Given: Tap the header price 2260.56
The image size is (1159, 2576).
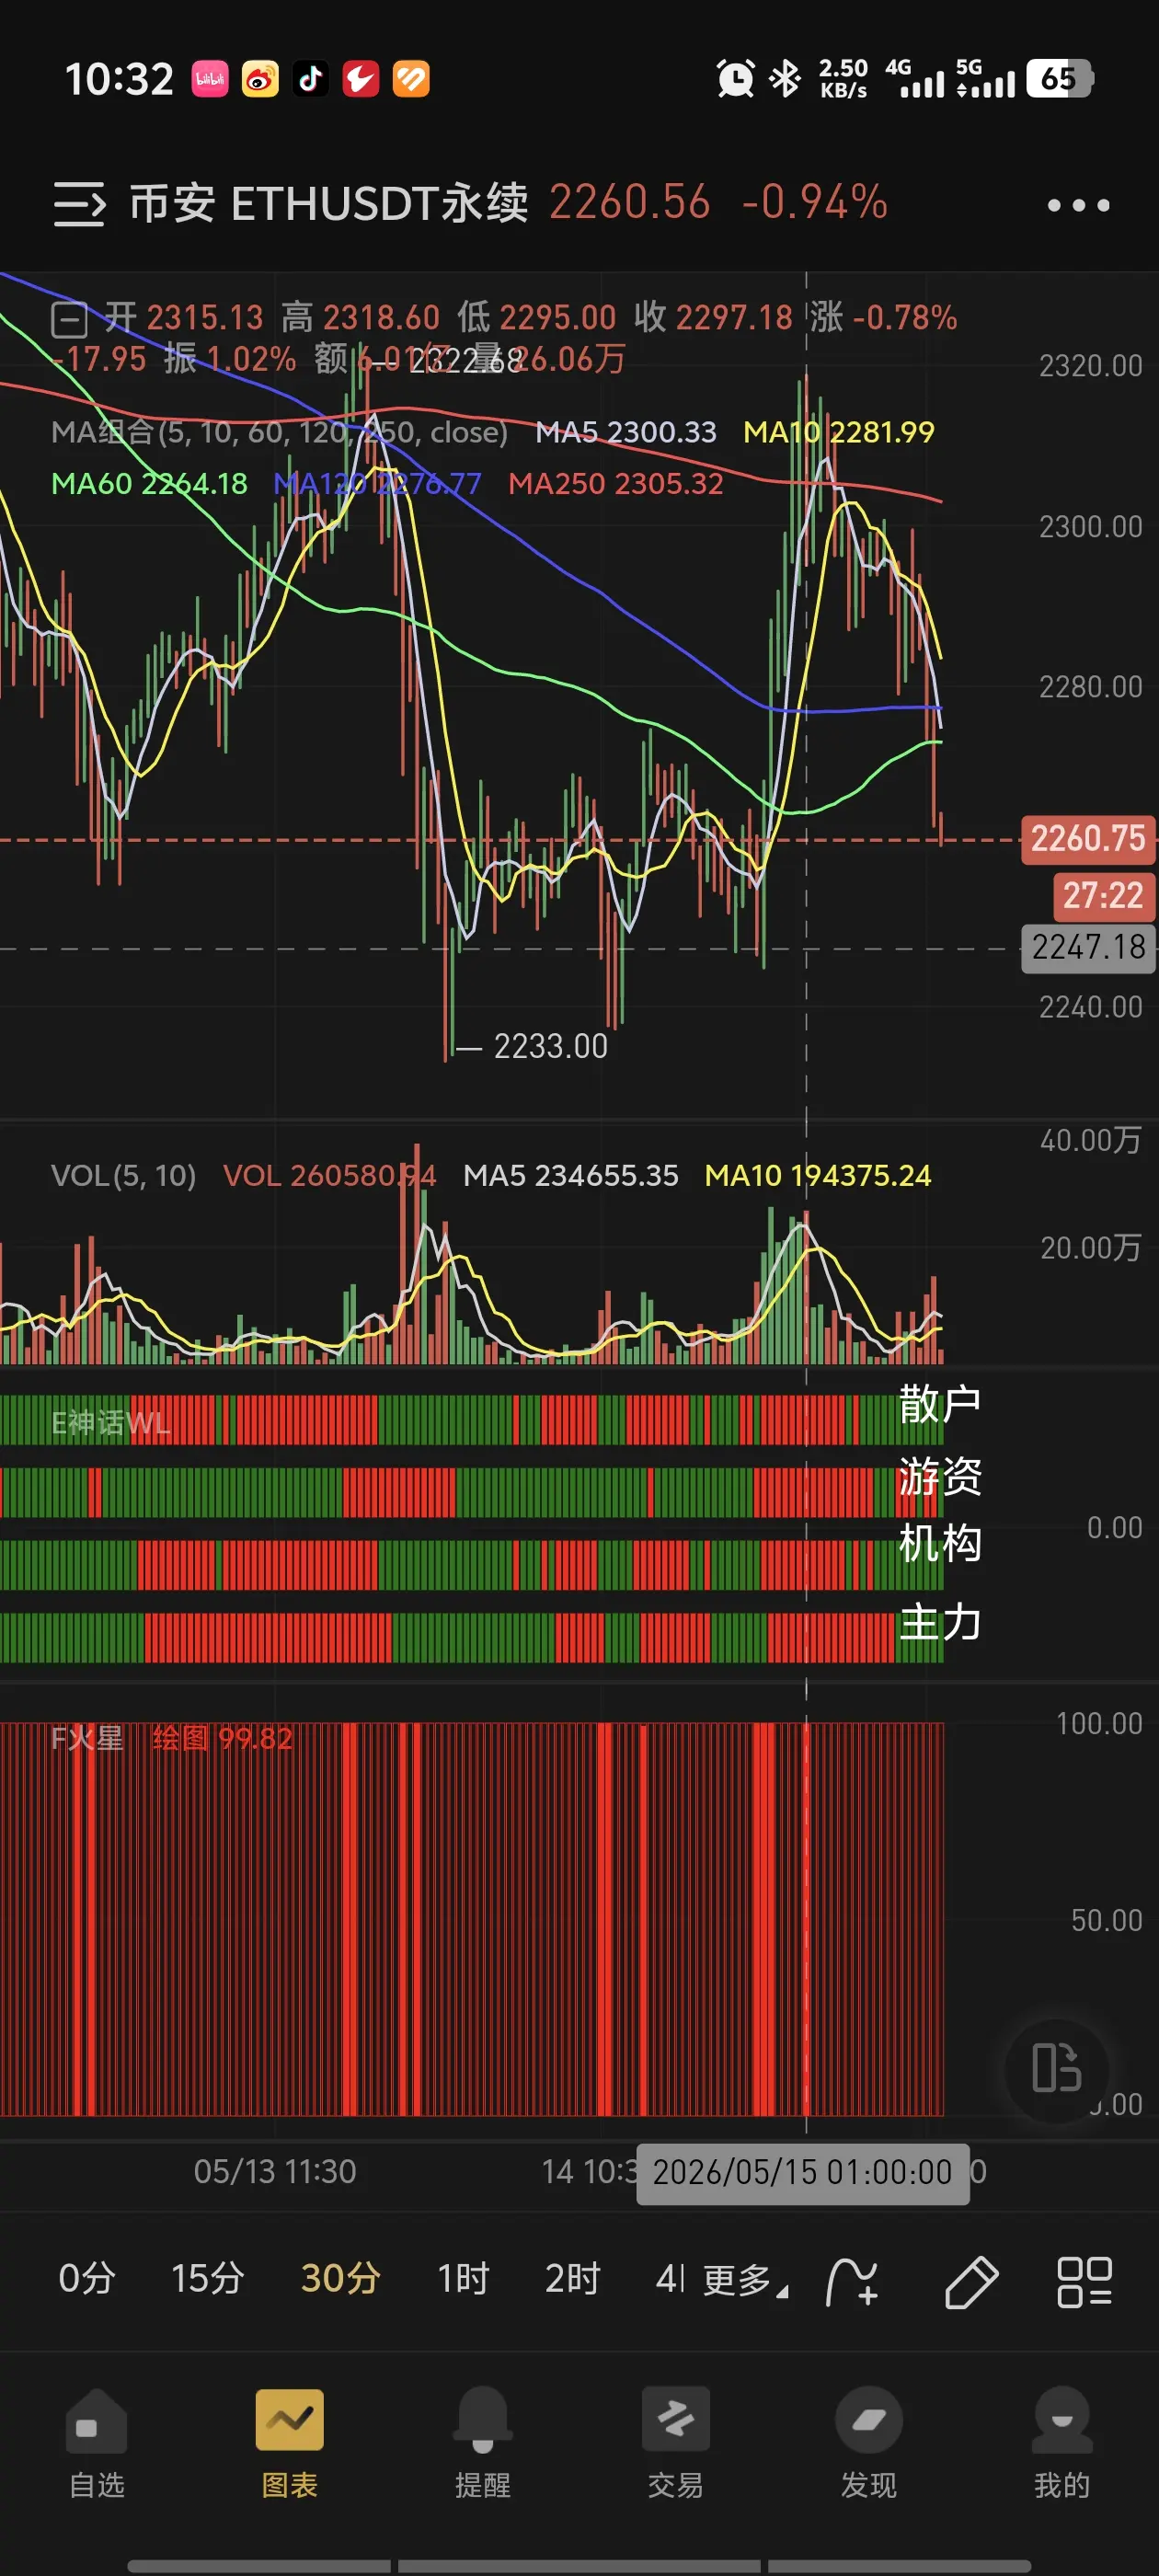Looking at the screenshot, I should point(630,203).
